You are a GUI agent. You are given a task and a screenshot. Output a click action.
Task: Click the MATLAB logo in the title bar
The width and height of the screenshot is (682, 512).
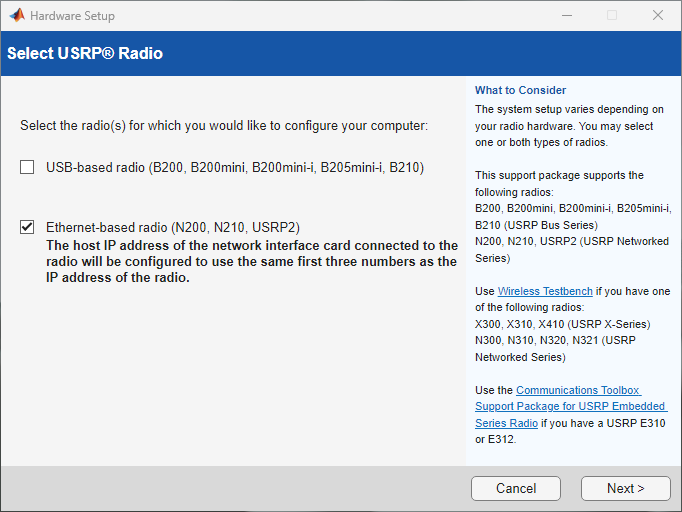tap(17, 16)
